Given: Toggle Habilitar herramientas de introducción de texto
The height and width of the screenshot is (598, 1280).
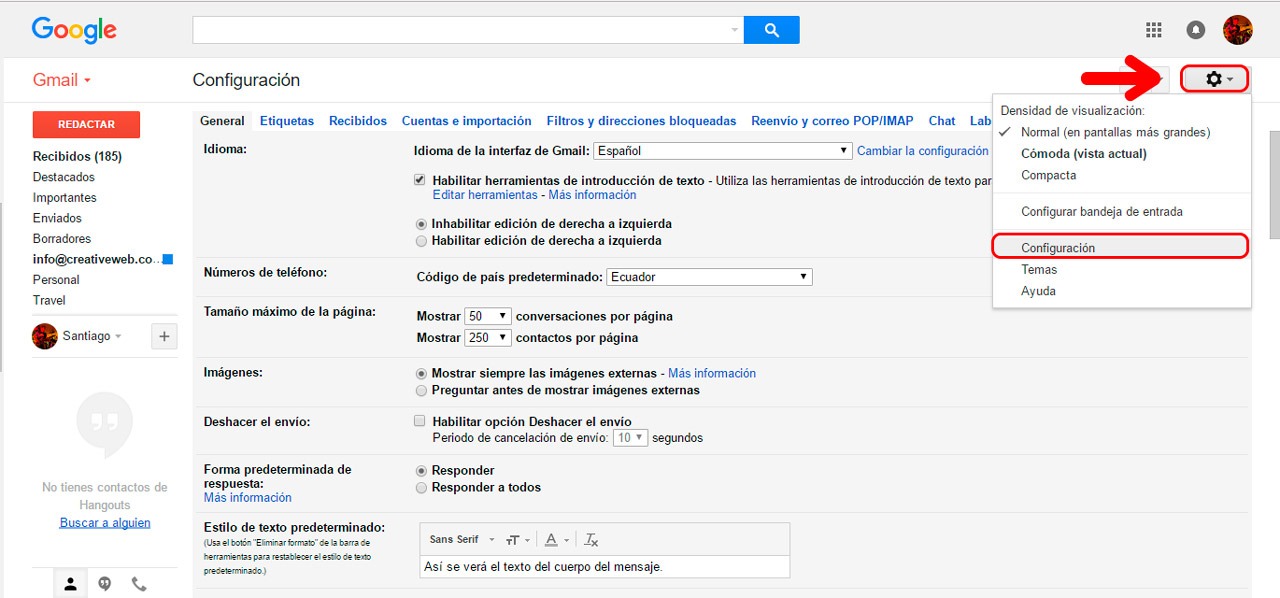Looking at the screenshot, I should pos(420,180).
